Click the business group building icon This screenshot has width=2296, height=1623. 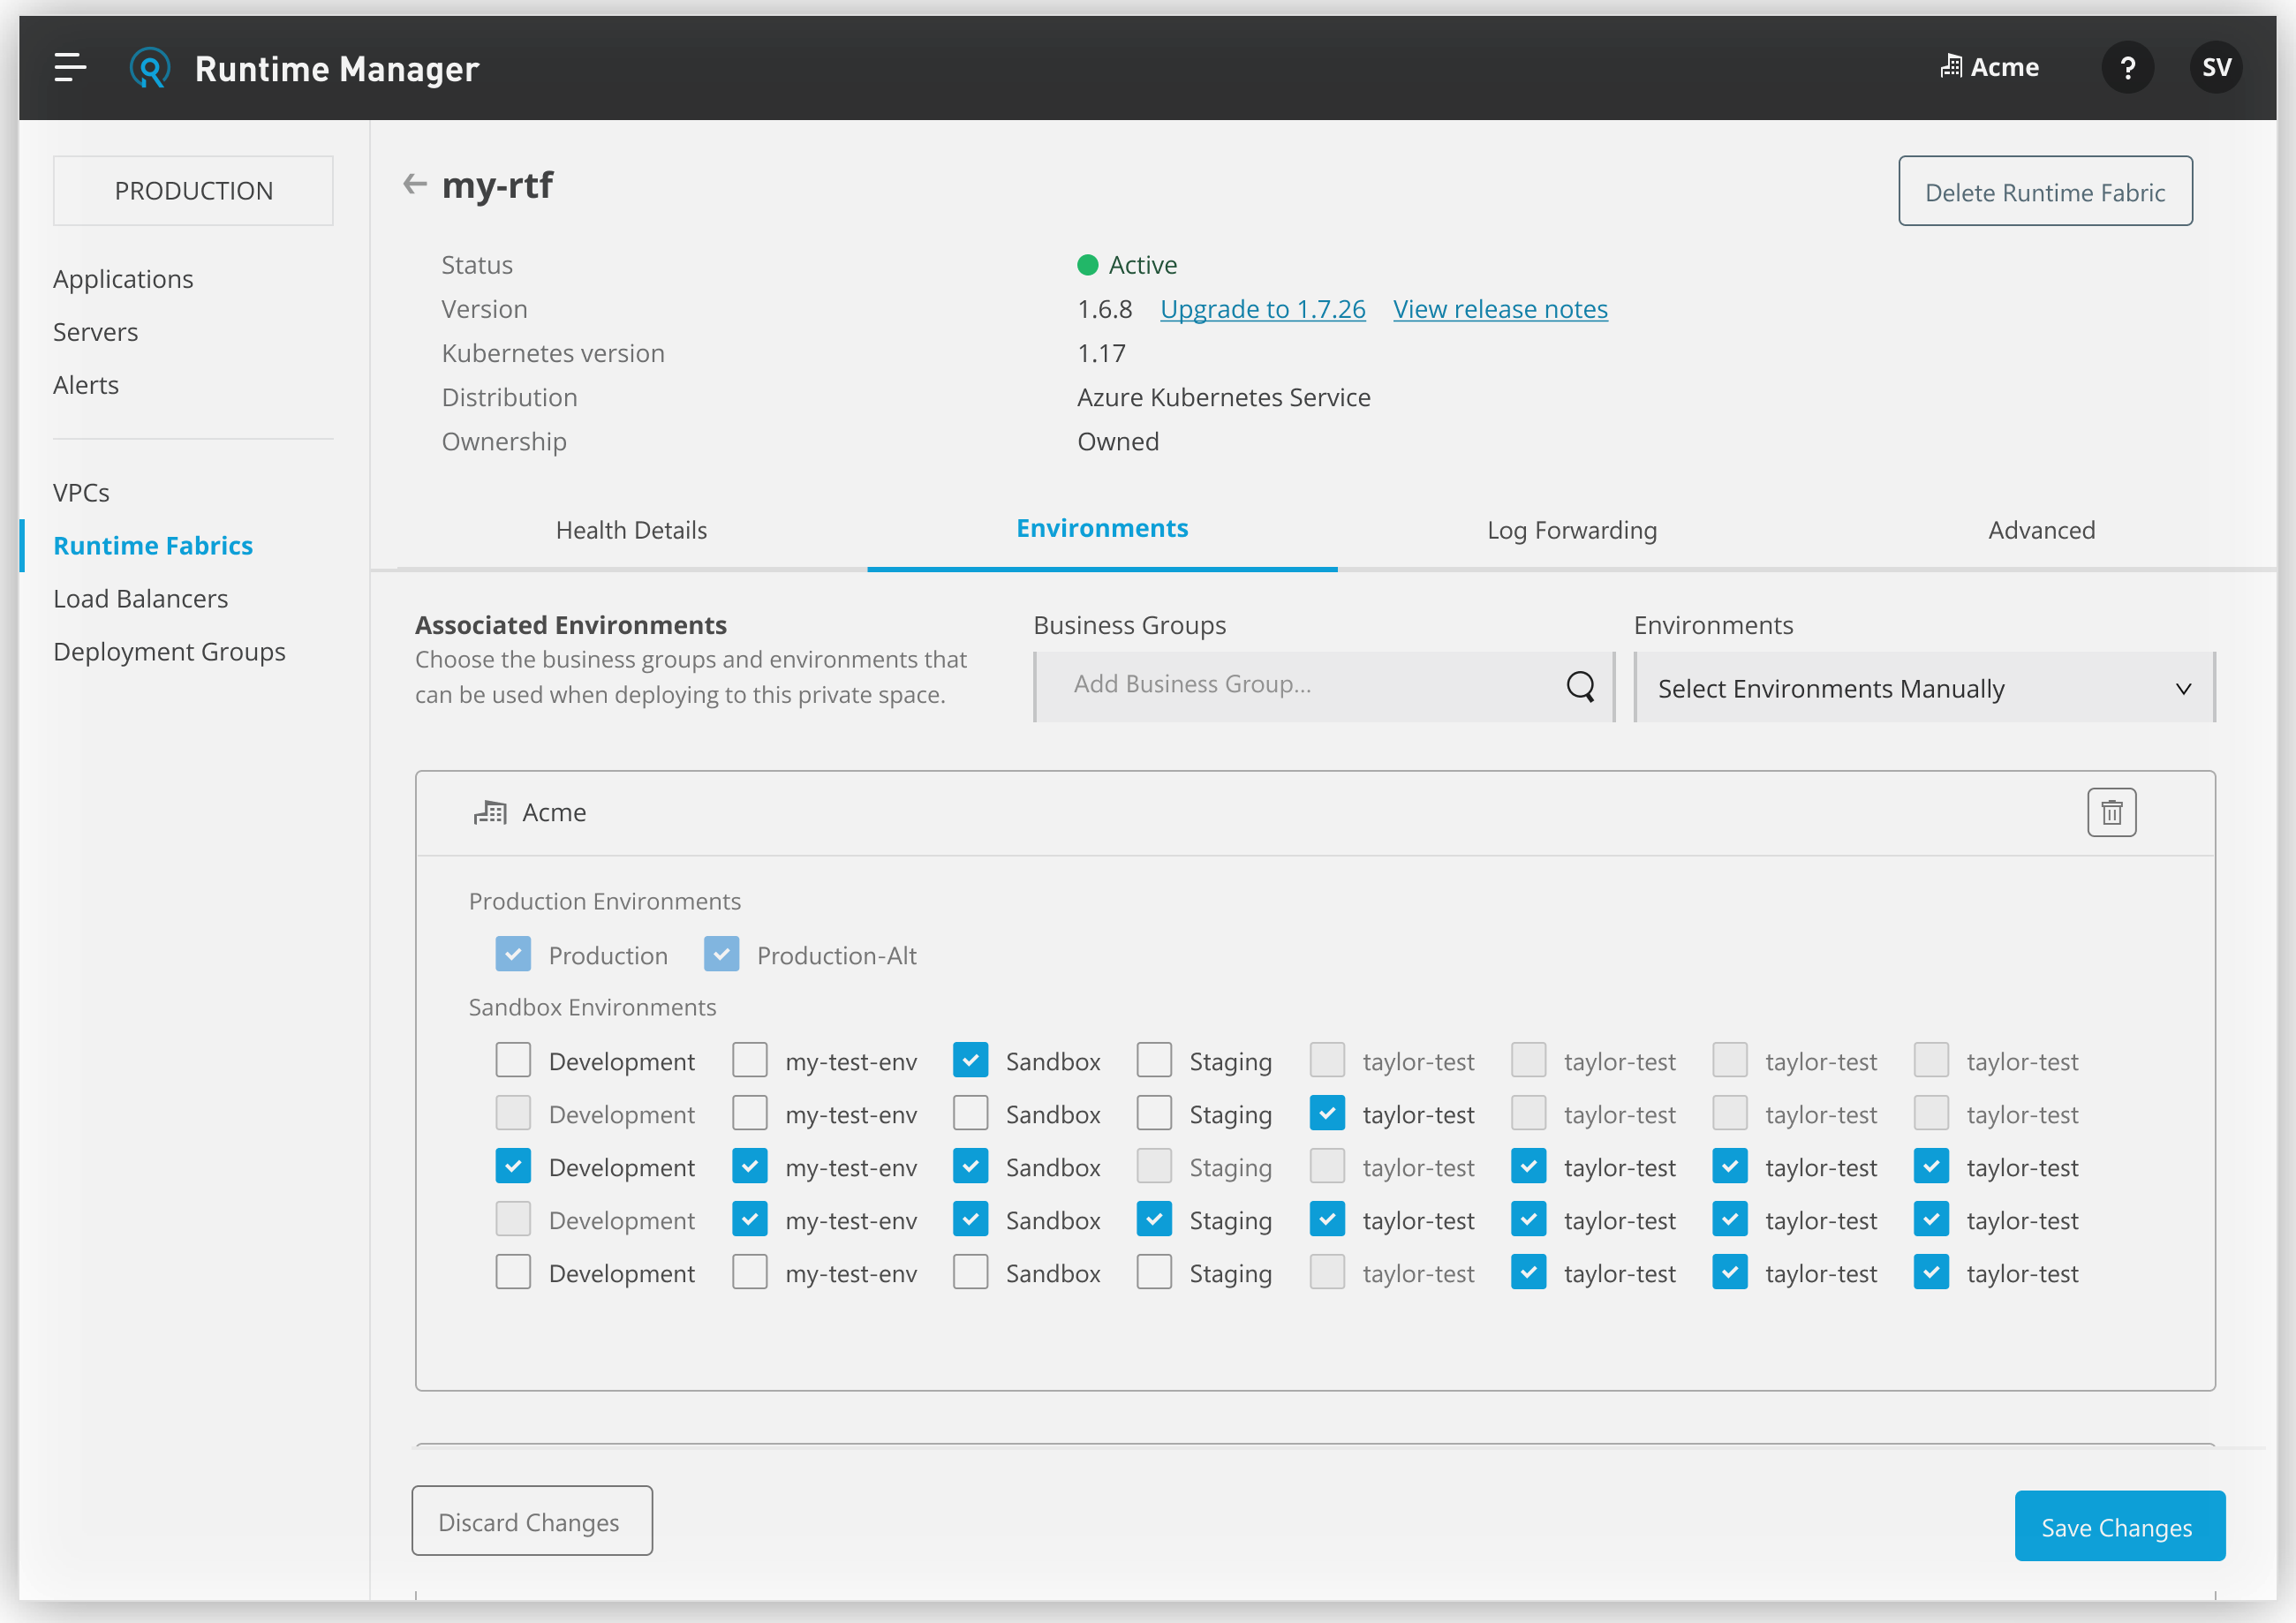[x=490, y=811]
